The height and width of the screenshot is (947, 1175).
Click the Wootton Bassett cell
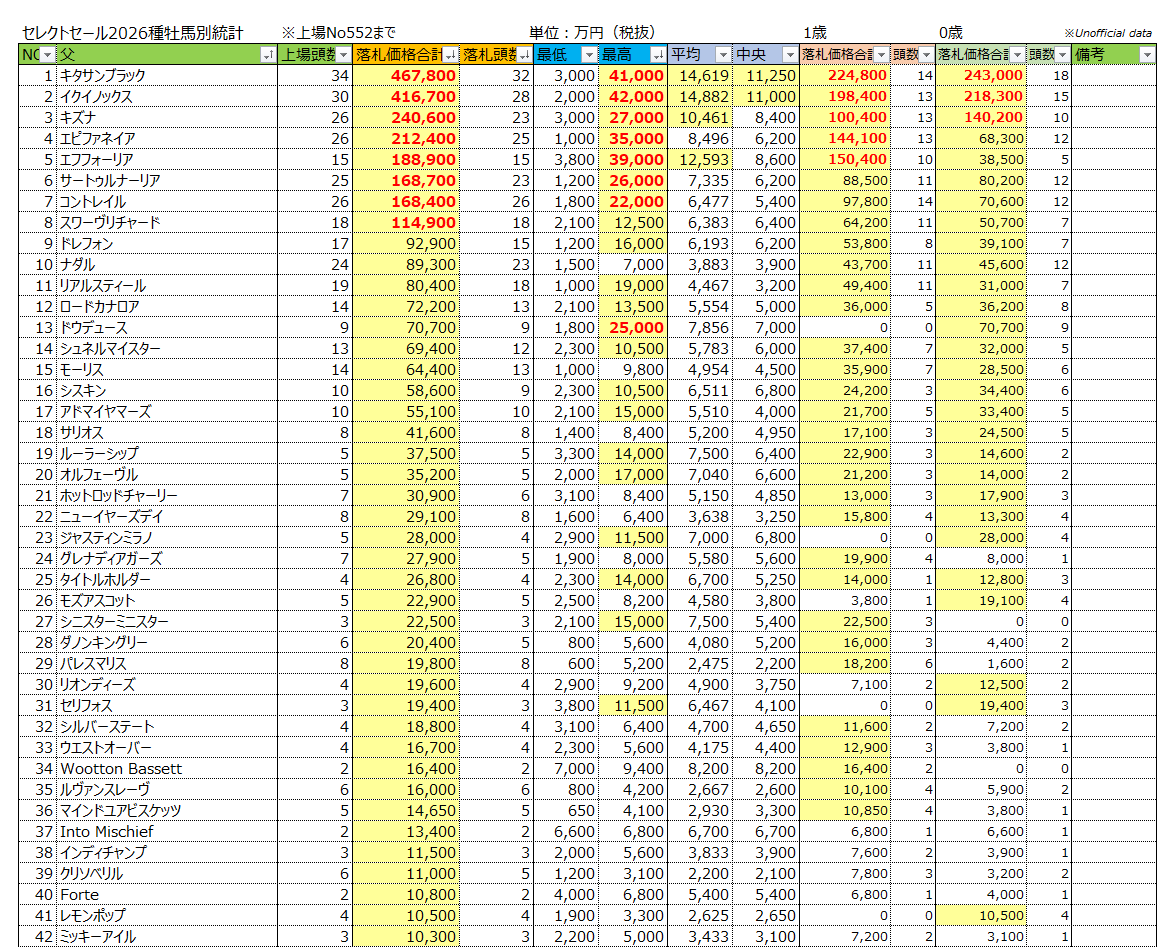167,769
